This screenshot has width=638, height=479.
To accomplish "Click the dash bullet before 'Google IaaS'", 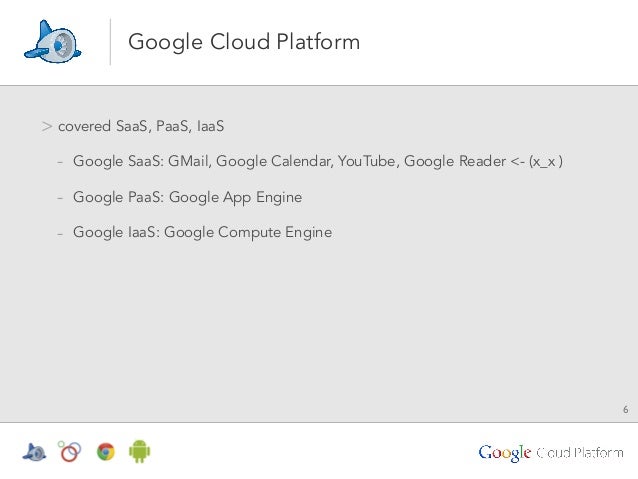I will point(60,233).
